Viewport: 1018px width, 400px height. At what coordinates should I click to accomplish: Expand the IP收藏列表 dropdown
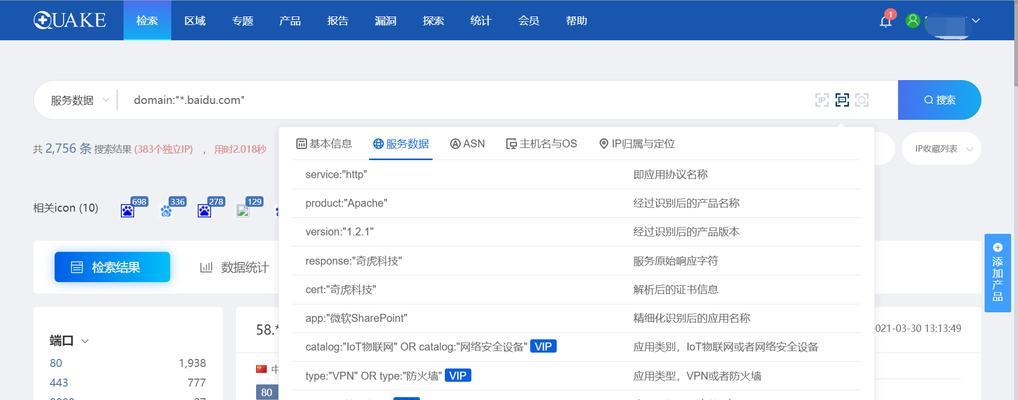[x=941, y=149]
